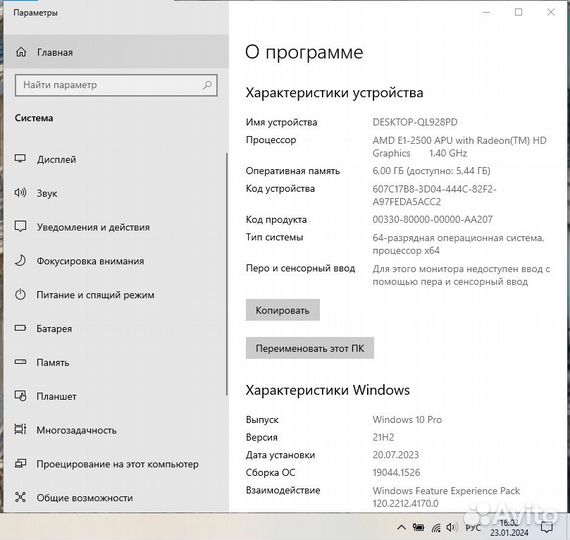Viewport: 570px width, 540px height.
Task: Click the battery icon in system tray
Action: (x=418, y=527)
